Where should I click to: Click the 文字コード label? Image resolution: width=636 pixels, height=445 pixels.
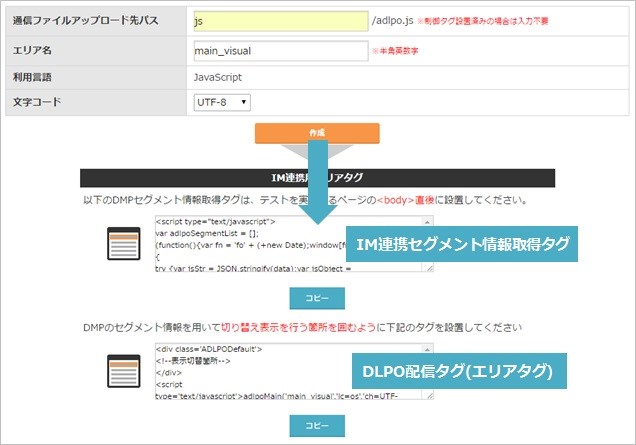point(37,101)
